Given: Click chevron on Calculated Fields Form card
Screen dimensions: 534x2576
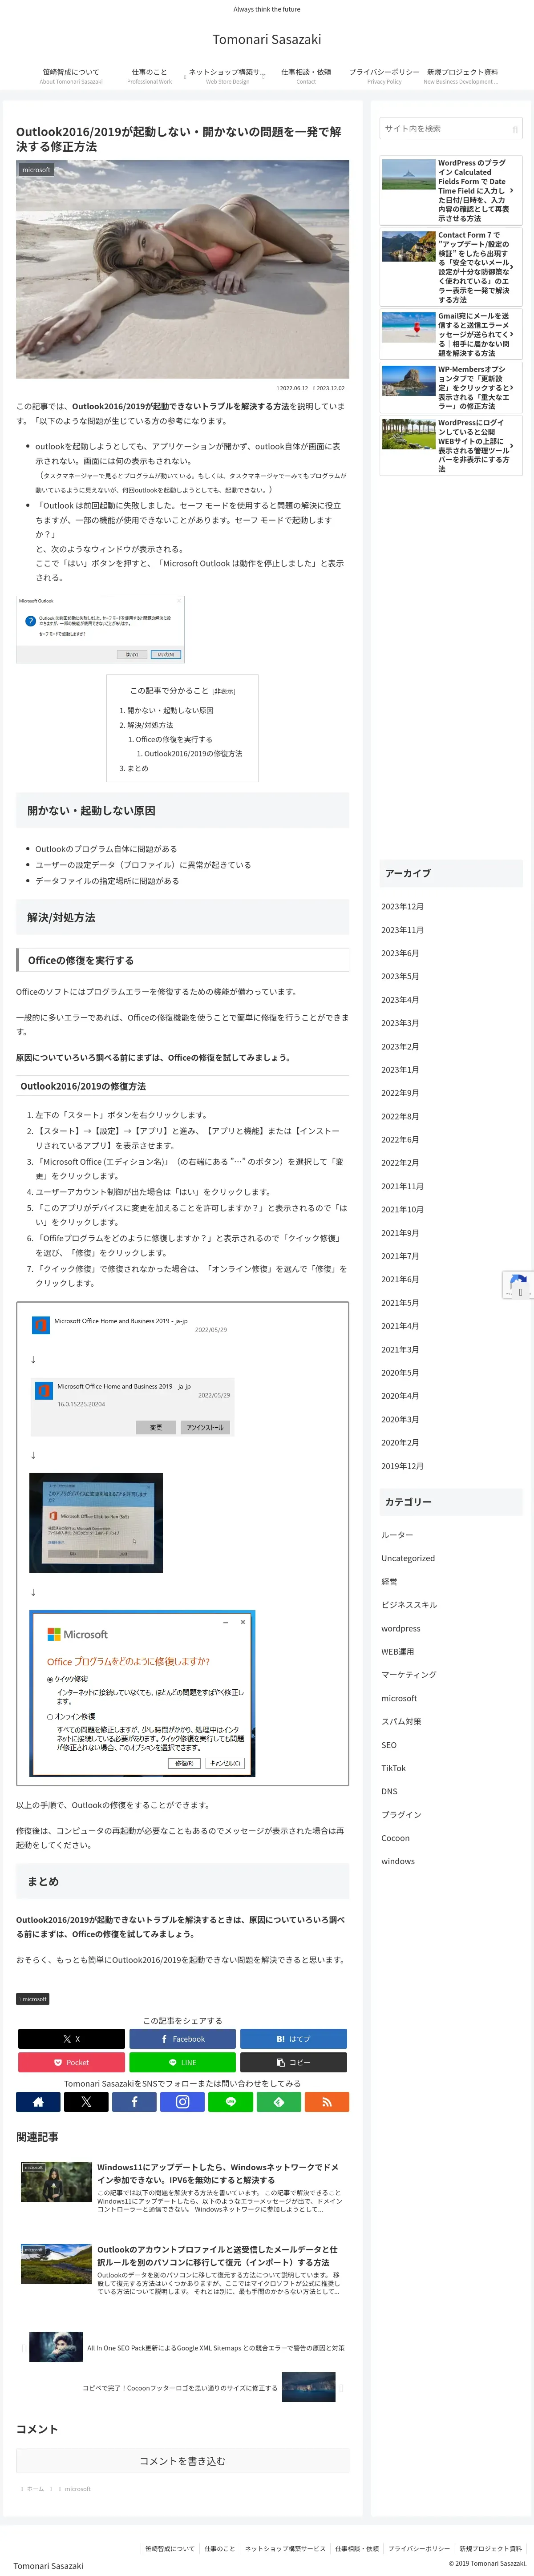Looking at the screenshot, I should pyautogui.click(x=512, y=190).
